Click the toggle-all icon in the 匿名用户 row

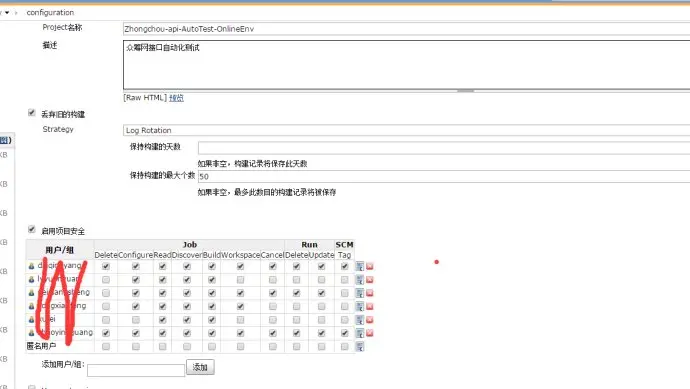pyautogui.click(x=360, y=347)
